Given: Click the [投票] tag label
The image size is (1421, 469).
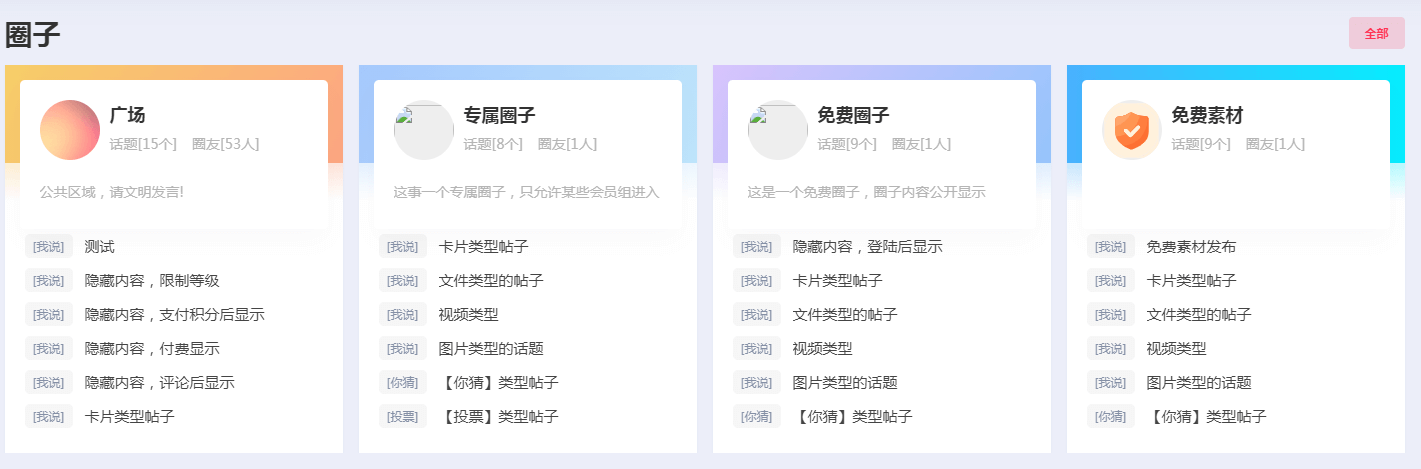Looking at the screenshot, I should pyautogui.click(x=403, y=417).
